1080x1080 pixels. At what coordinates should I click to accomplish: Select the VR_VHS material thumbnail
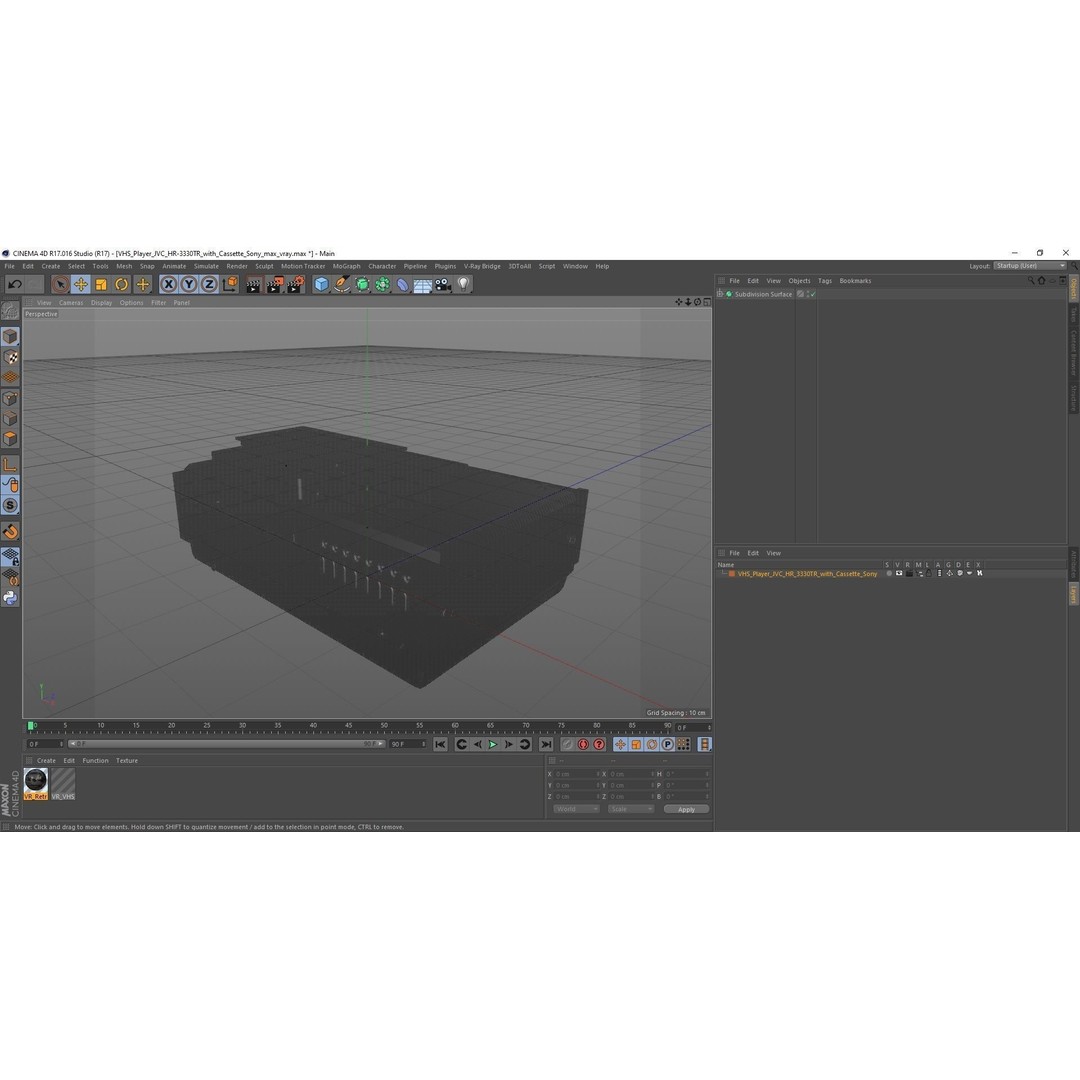(63, 784)
